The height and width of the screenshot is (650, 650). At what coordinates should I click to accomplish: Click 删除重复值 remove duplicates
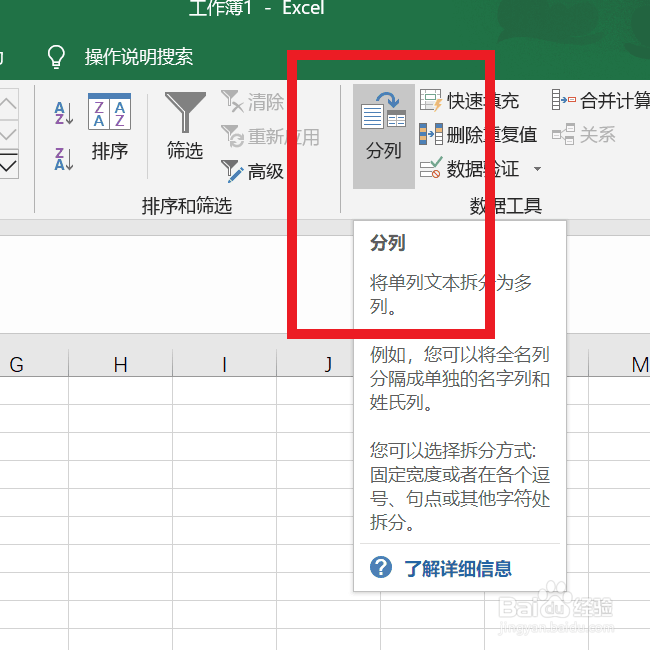point(478,135)
